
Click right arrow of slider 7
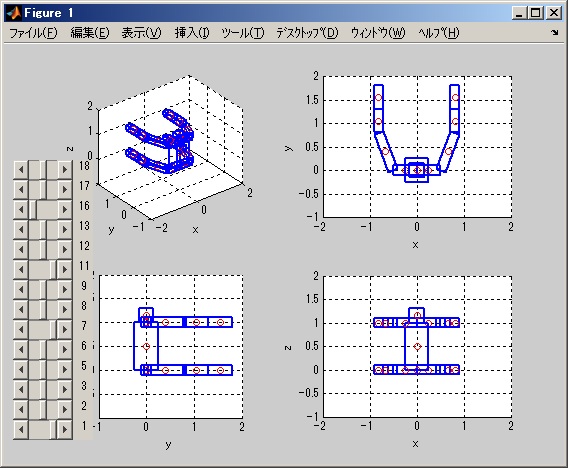pos(65,329)
